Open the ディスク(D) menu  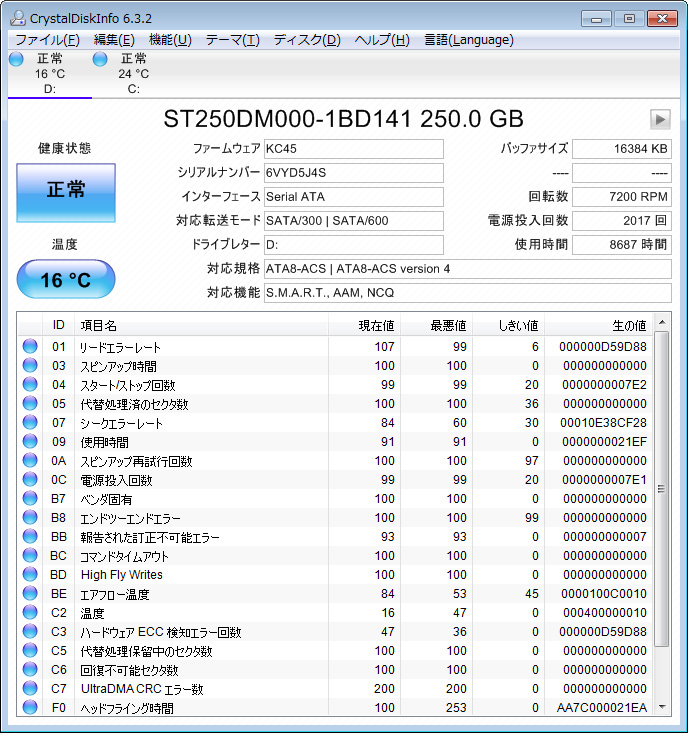coord(307,40)
